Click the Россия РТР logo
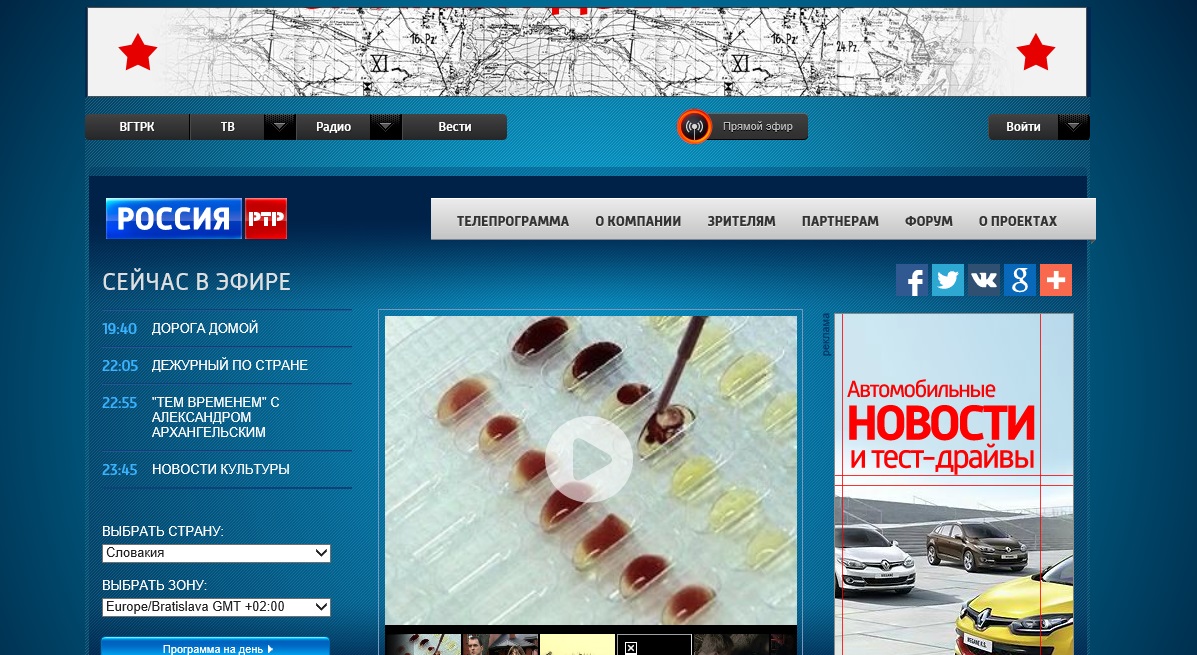Viewport: 1197px width, 655px height. click(x=196, y=219)
